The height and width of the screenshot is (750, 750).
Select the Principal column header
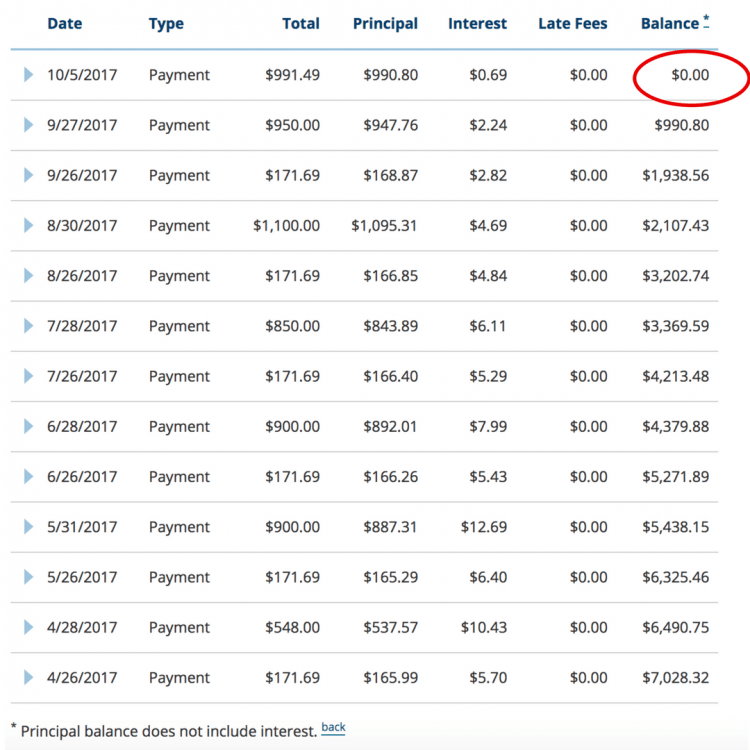click(385, 23)
